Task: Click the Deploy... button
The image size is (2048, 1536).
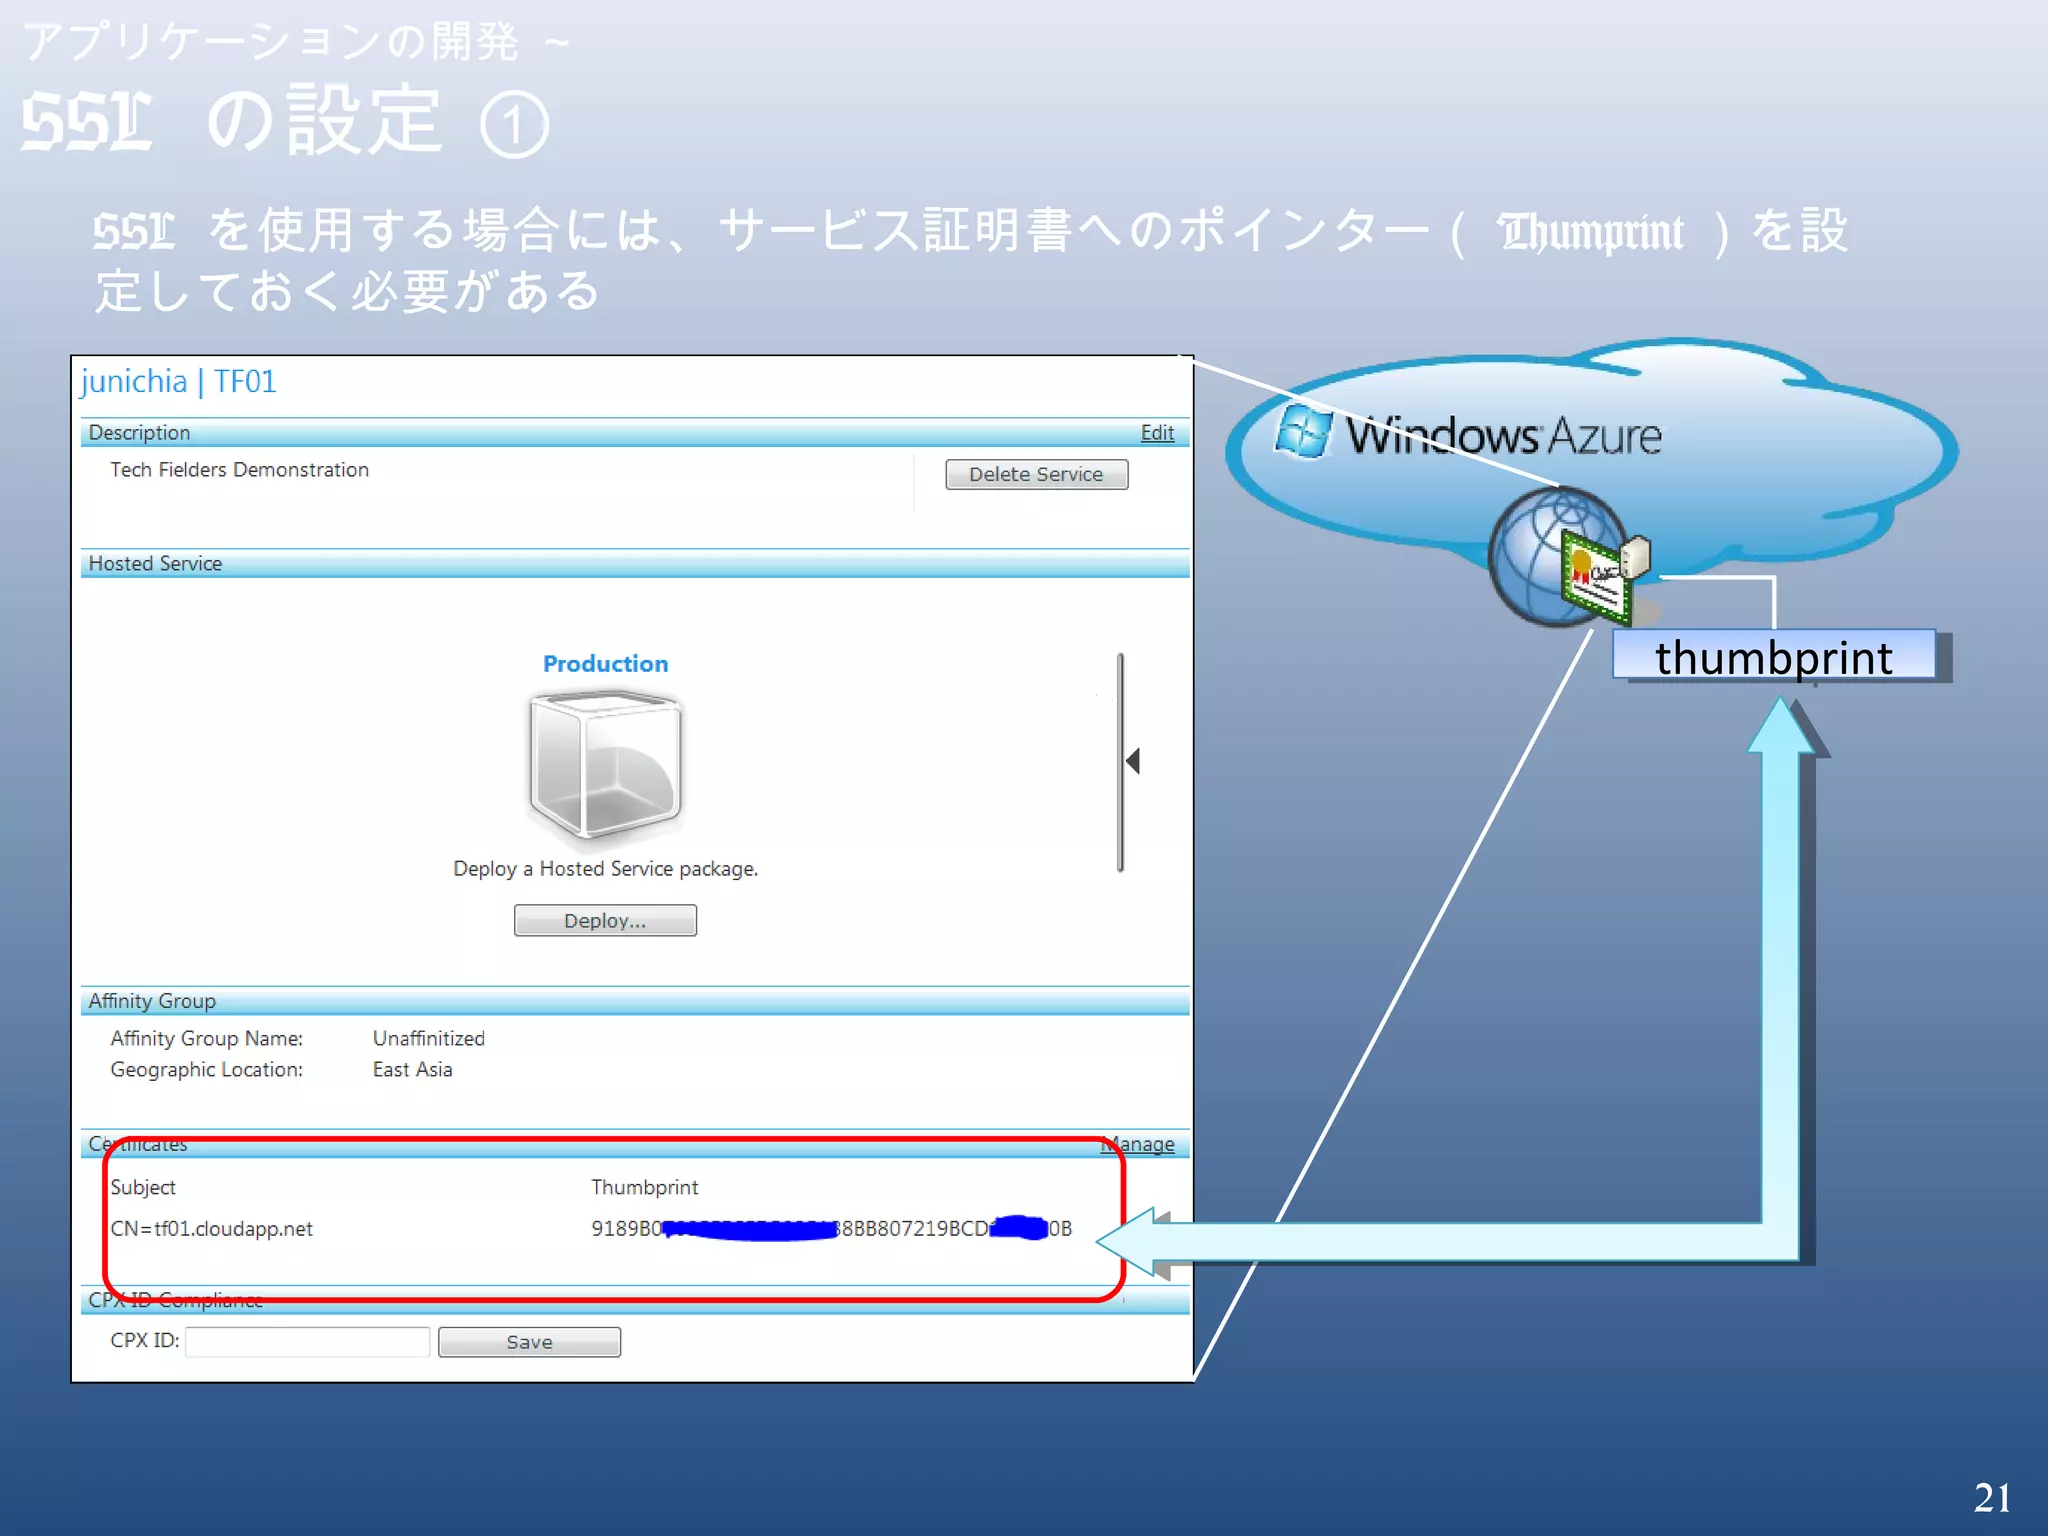Action: click(x=605, y=920)
